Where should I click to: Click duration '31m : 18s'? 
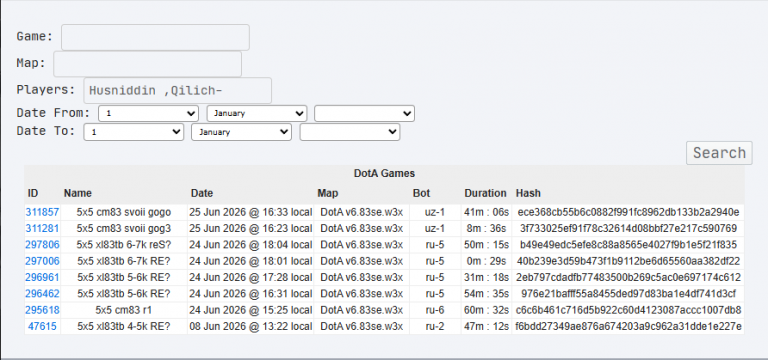point(486,277)
